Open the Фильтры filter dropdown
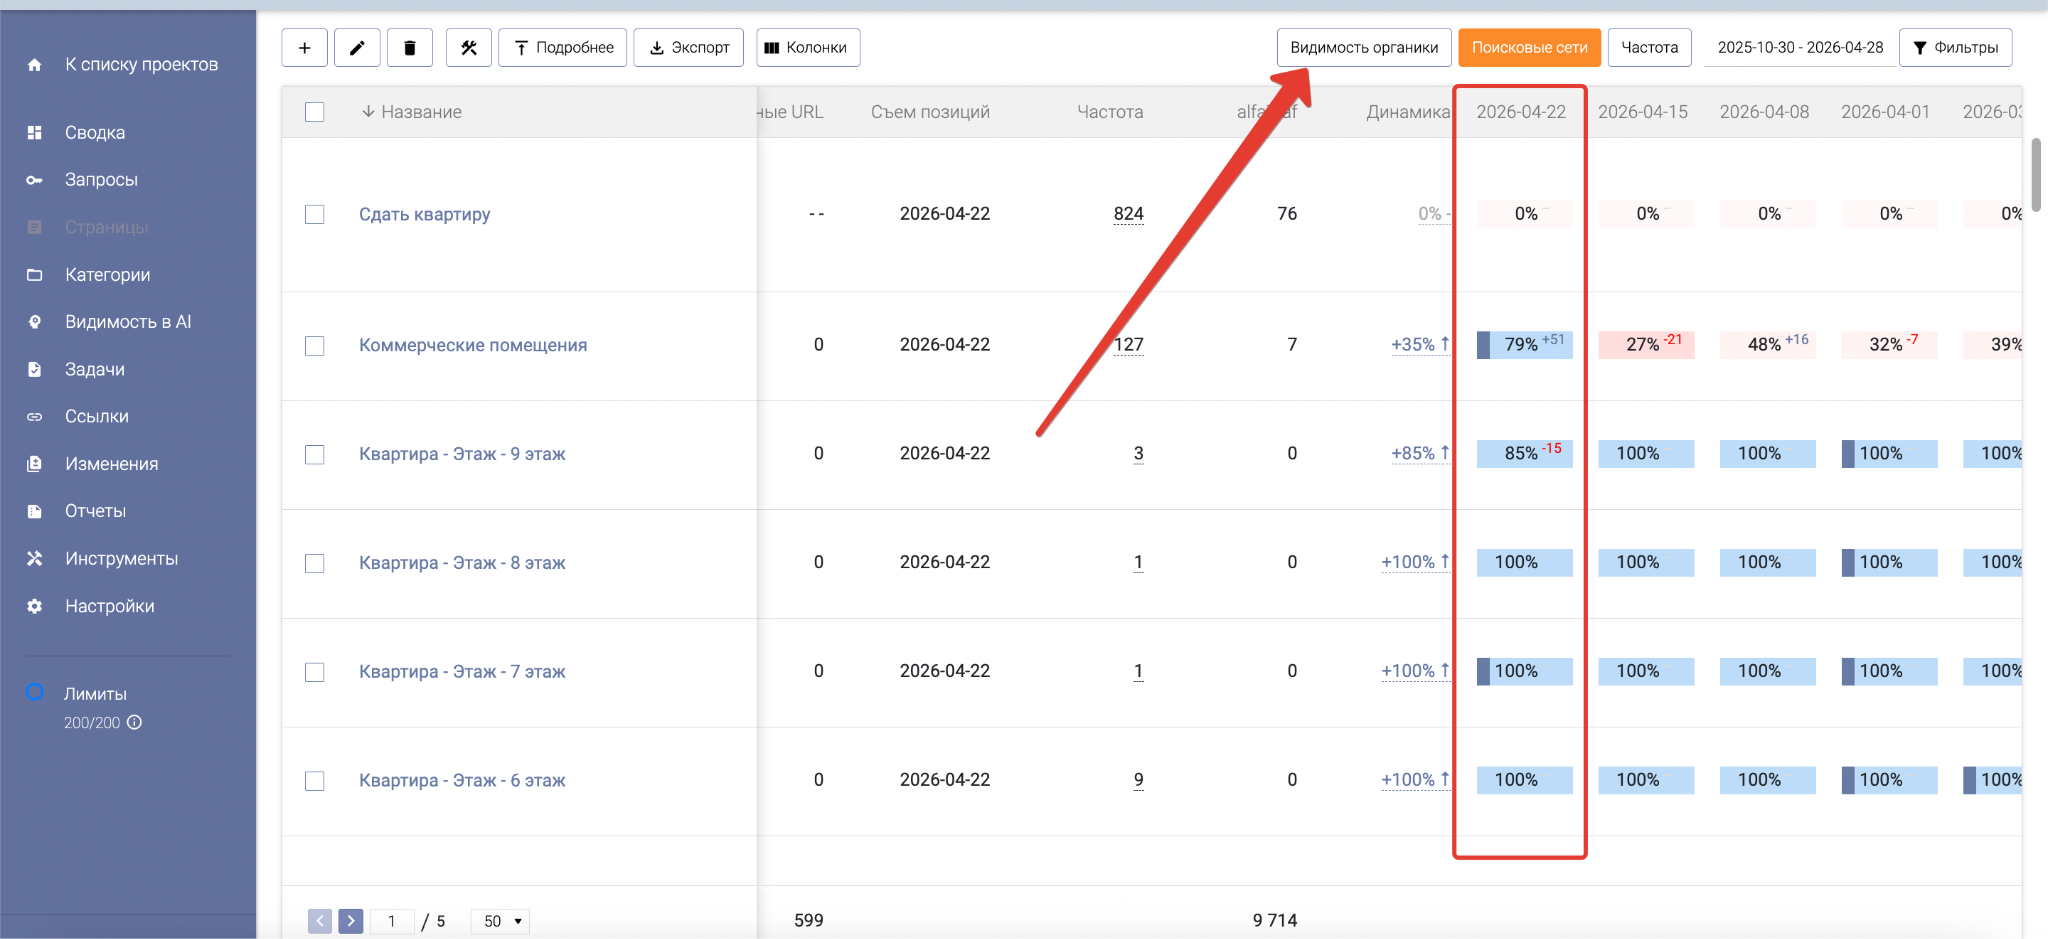The image size is (2048, 939). (x=1955, y=48)
